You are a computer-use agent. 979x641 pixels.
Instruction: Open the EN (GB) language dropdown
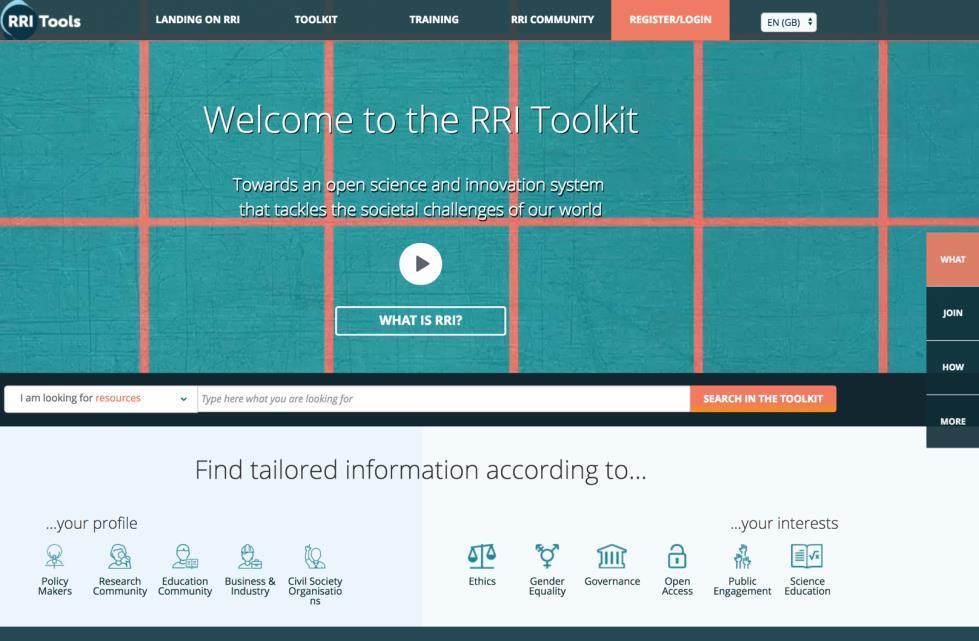tap(789, 22)
